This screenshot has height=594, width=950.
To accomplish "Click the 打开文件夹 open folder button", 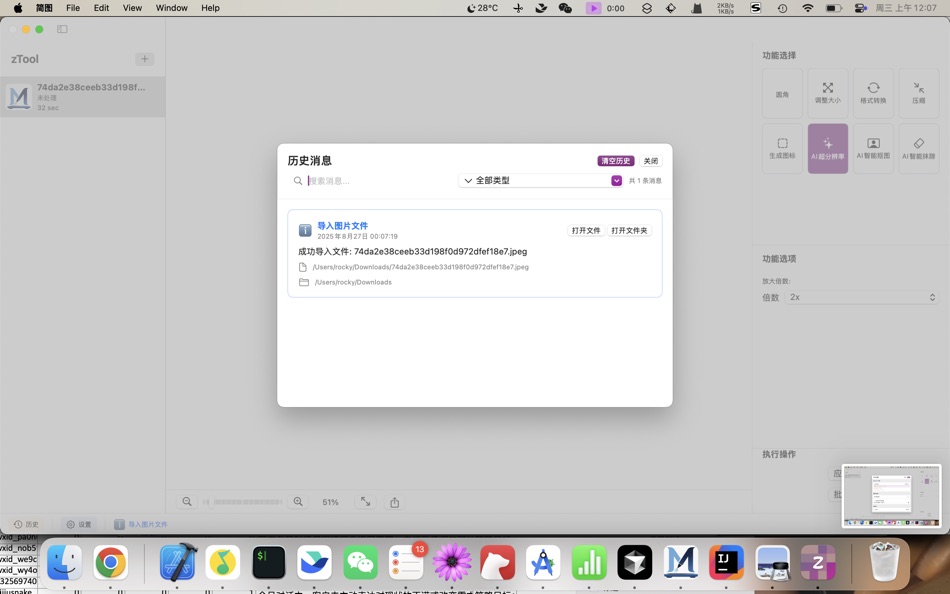I will [629, 230].
